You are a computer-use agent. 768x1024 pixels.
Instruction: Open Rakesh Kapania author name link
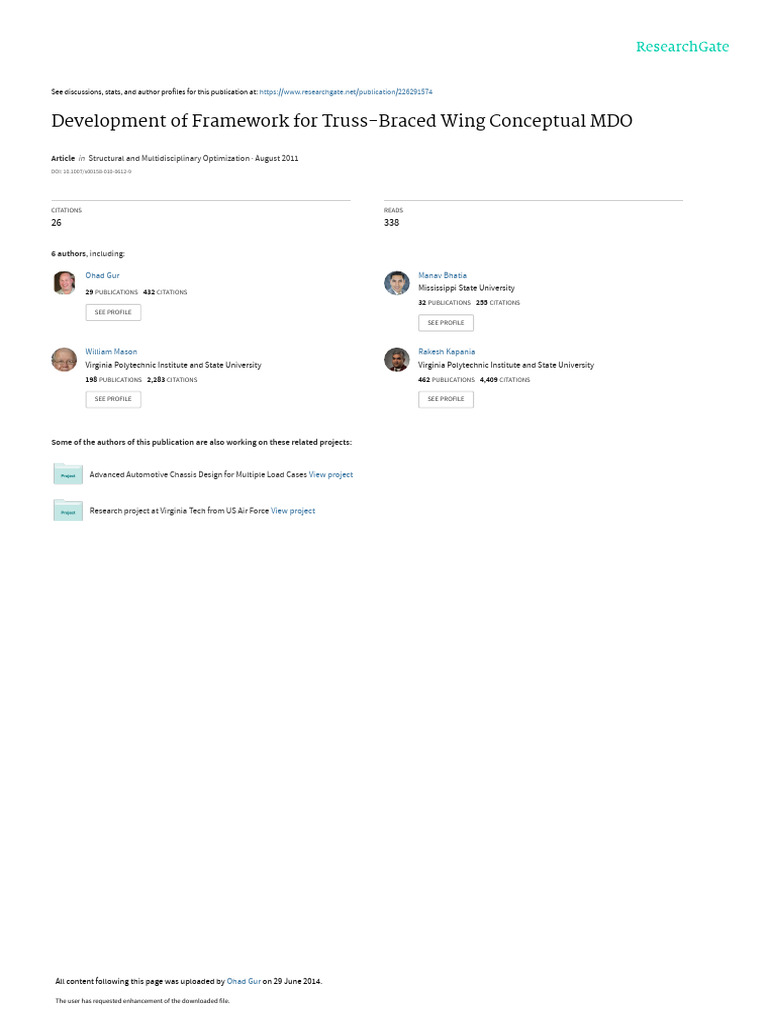[447, 351]
